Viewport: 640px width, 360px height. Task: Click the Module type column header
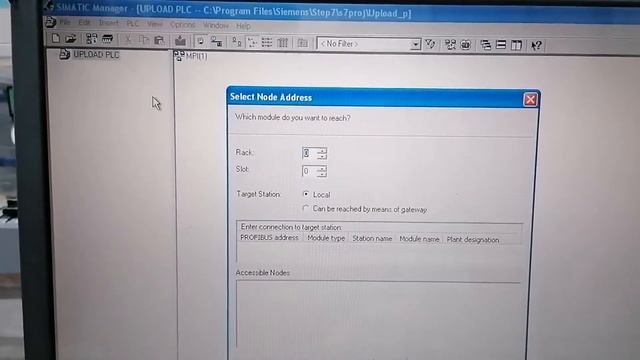pos(326,238)
